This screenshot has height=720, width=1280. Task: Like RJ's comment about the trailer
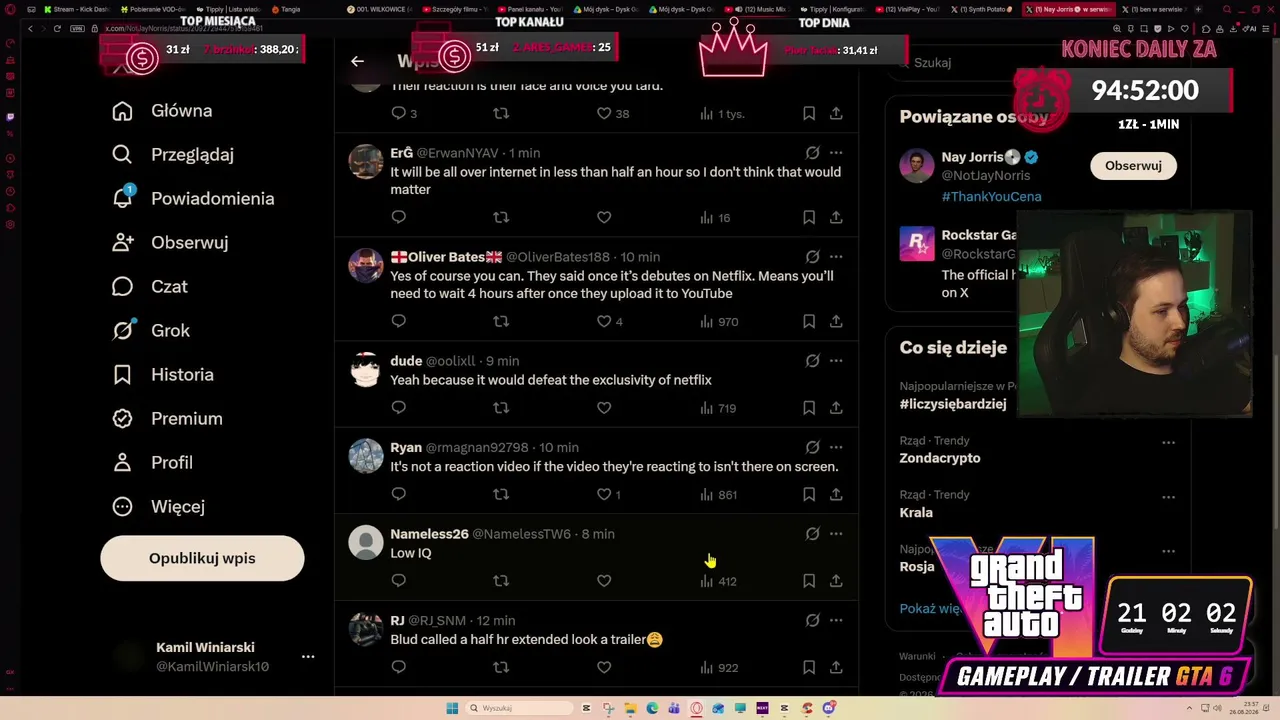(604, 667)
